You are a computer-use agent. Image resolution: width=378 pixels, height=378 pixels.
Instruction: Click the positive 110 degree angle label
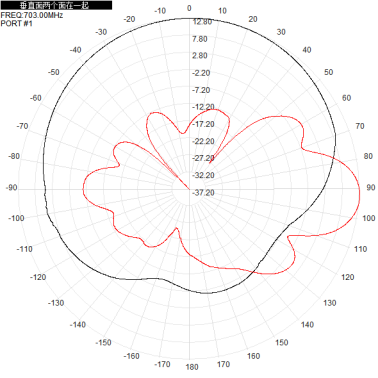(x=360, y=249)
